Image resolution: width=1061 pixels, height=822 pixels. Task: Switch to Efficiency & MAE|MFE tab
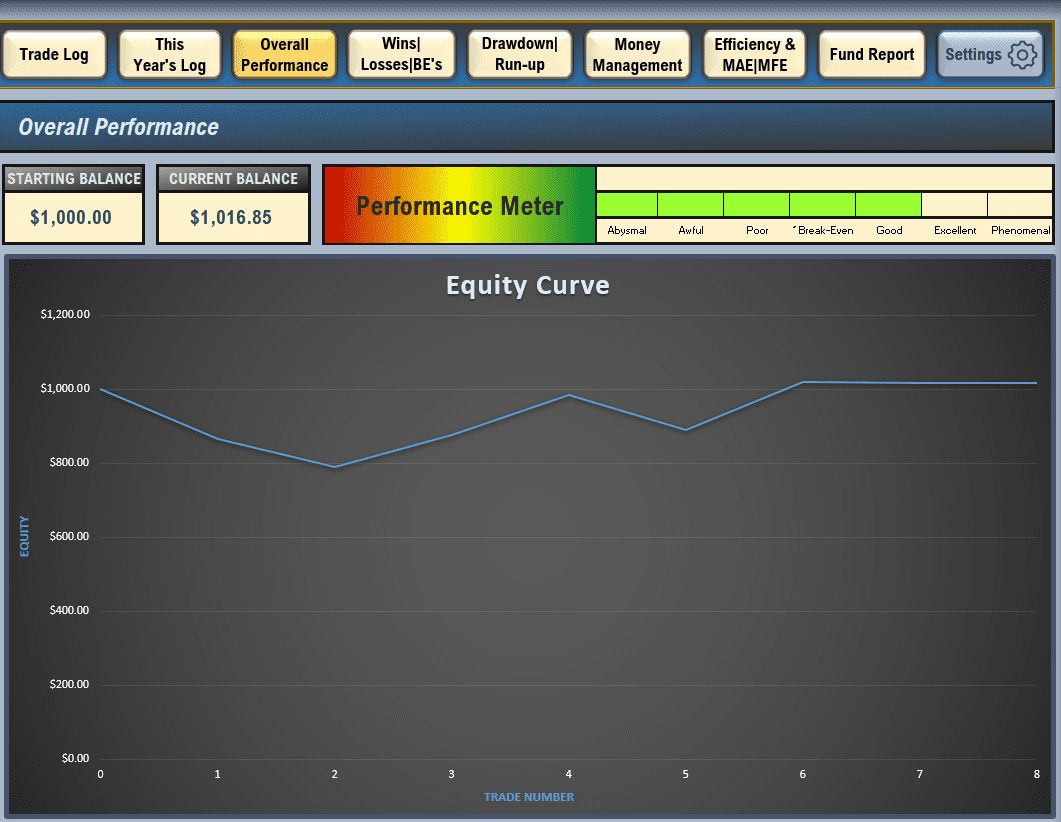click(x=754, y=55)
